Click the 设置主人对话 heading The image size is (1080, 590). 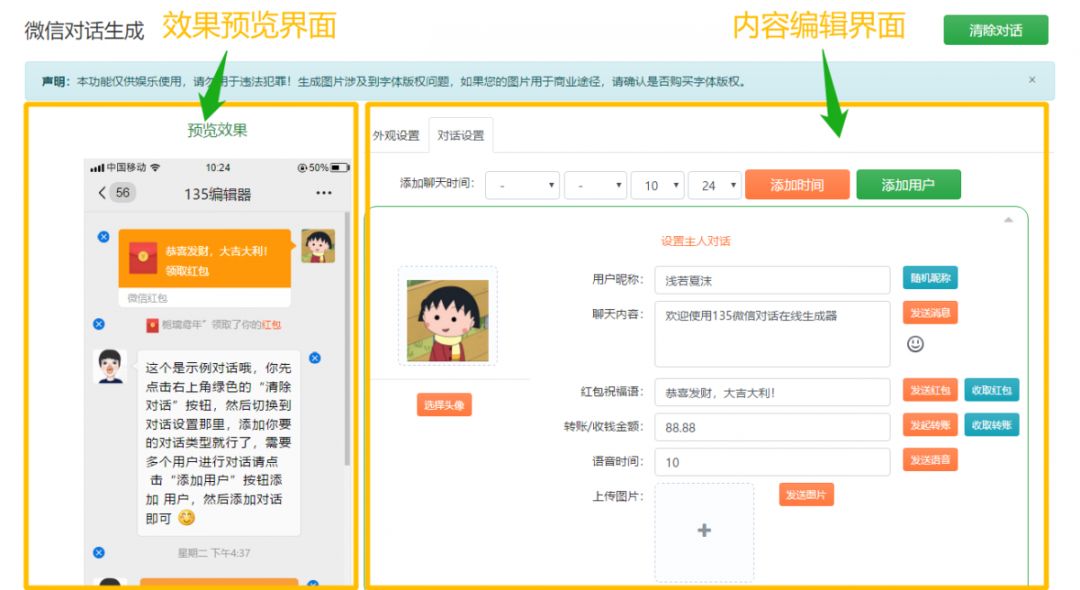point(696,241)
